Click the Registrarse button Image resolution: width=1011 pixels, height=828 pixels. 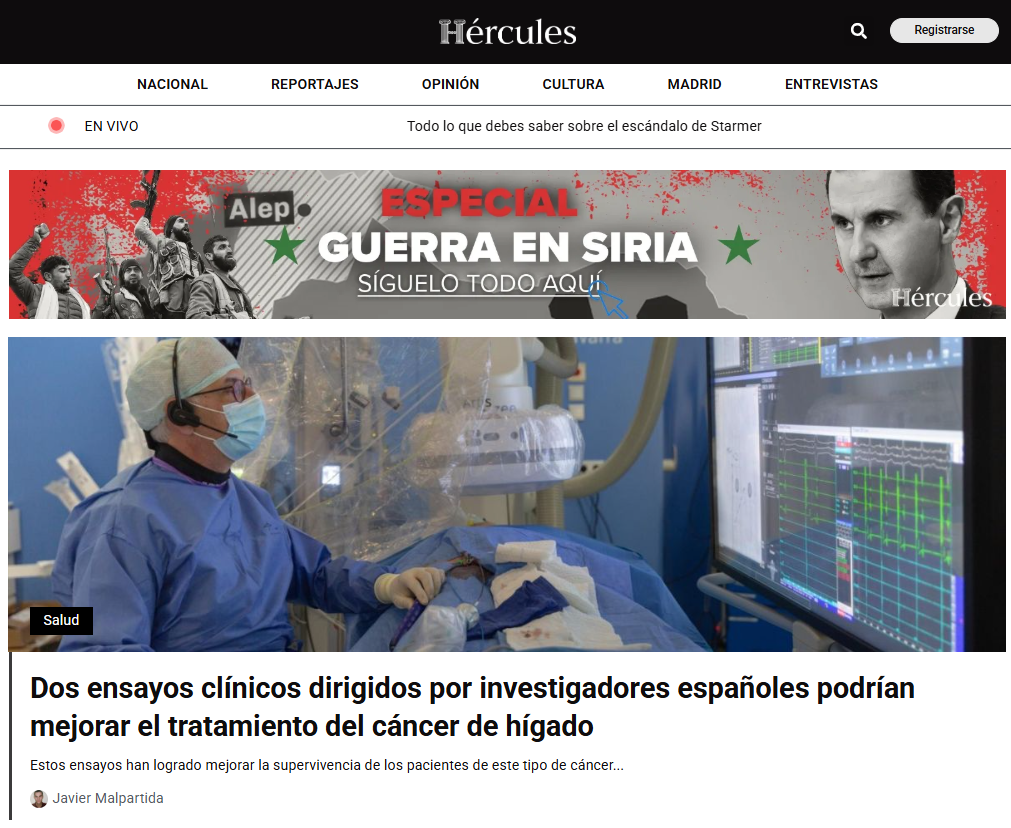[x=944, y=30]
